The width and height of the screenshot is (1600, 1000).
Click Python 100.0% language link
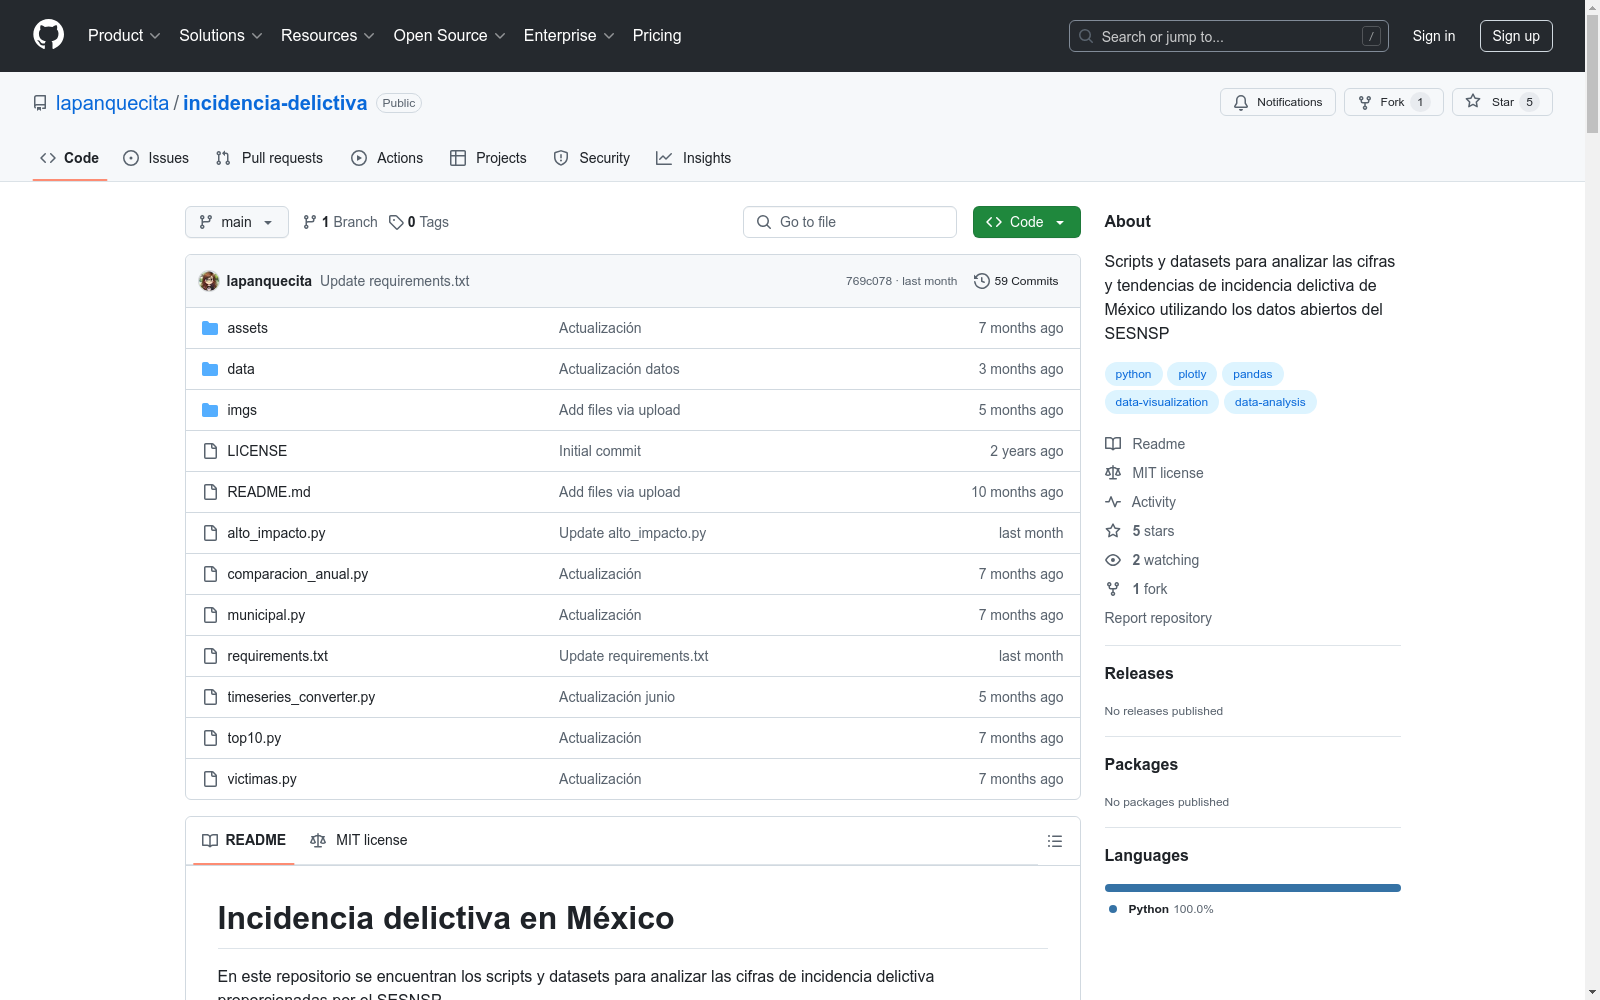(1161, 909)
